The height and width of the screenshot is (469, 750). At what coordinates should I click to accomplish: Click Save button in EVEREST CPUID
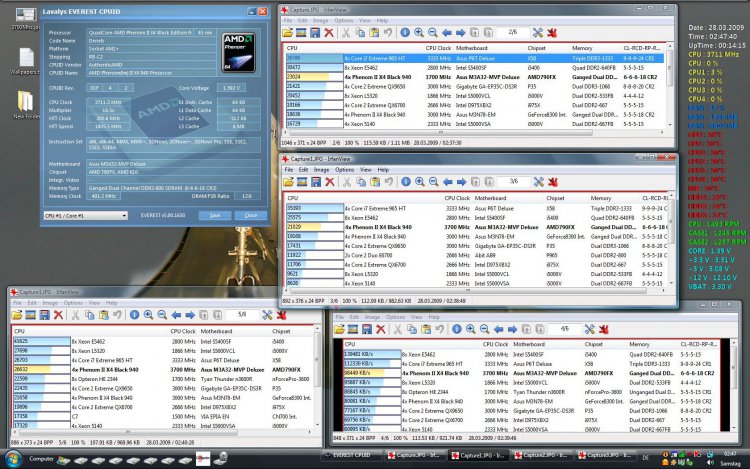point(215,215)
